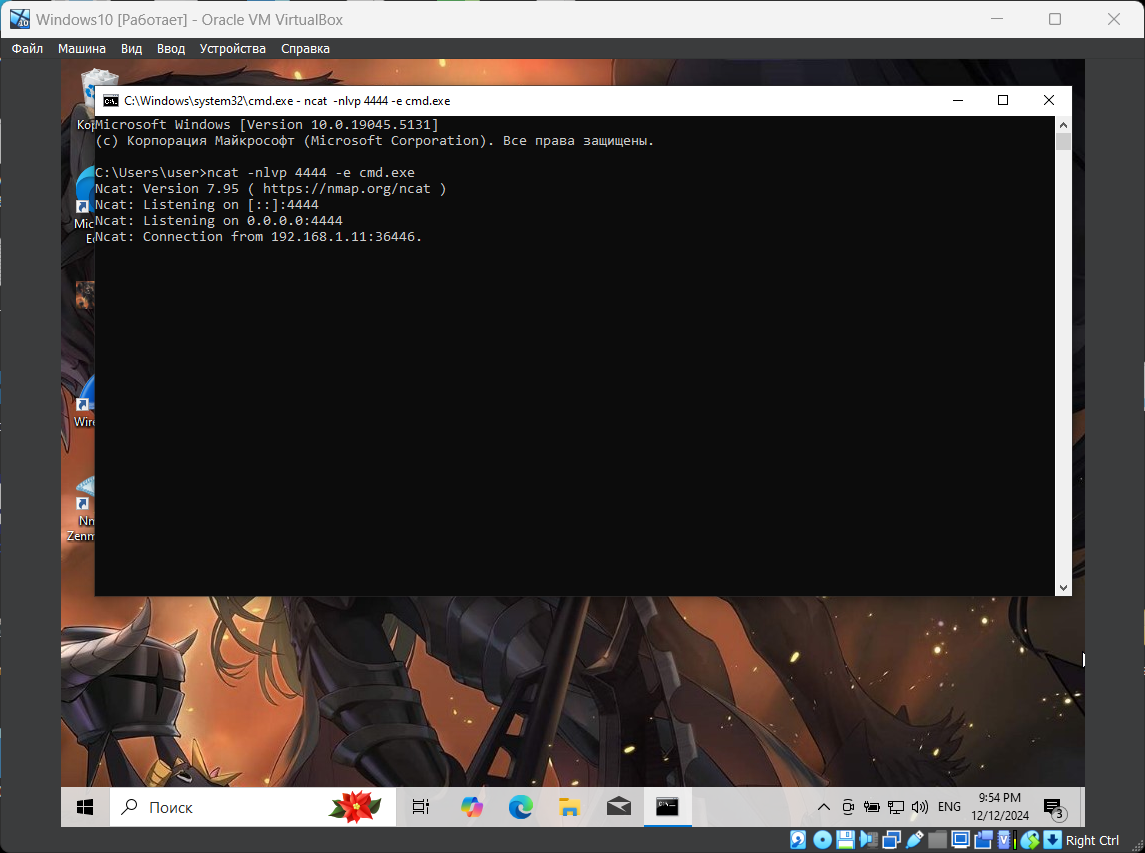
Task: Open the Action Center notifications icon
Action: pyautogui.click(x=1054, y=808)
